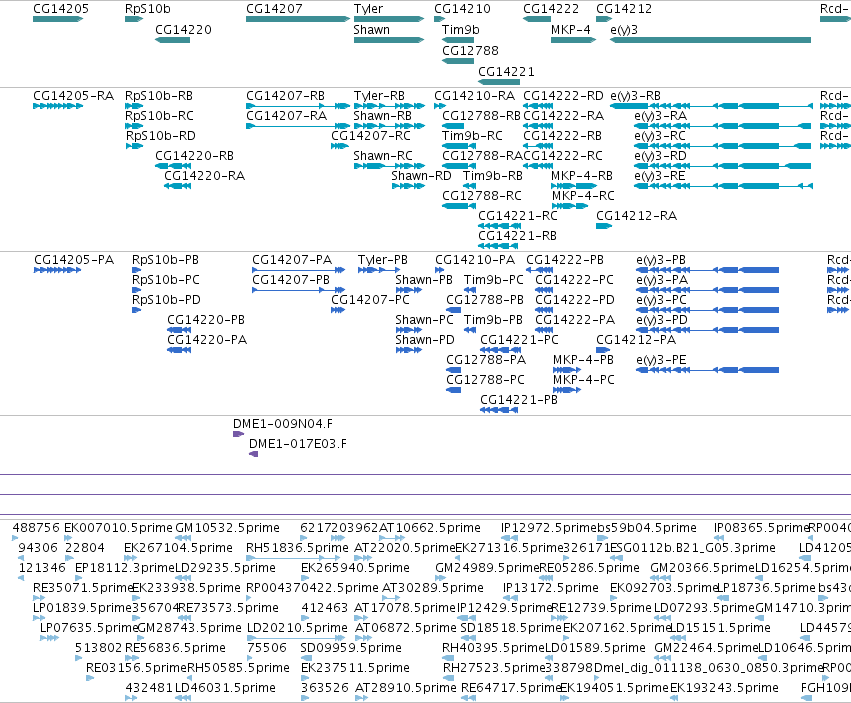Select transcript RpS10b-RD
This screenshot has height=703, width=851.
point(161,136)
